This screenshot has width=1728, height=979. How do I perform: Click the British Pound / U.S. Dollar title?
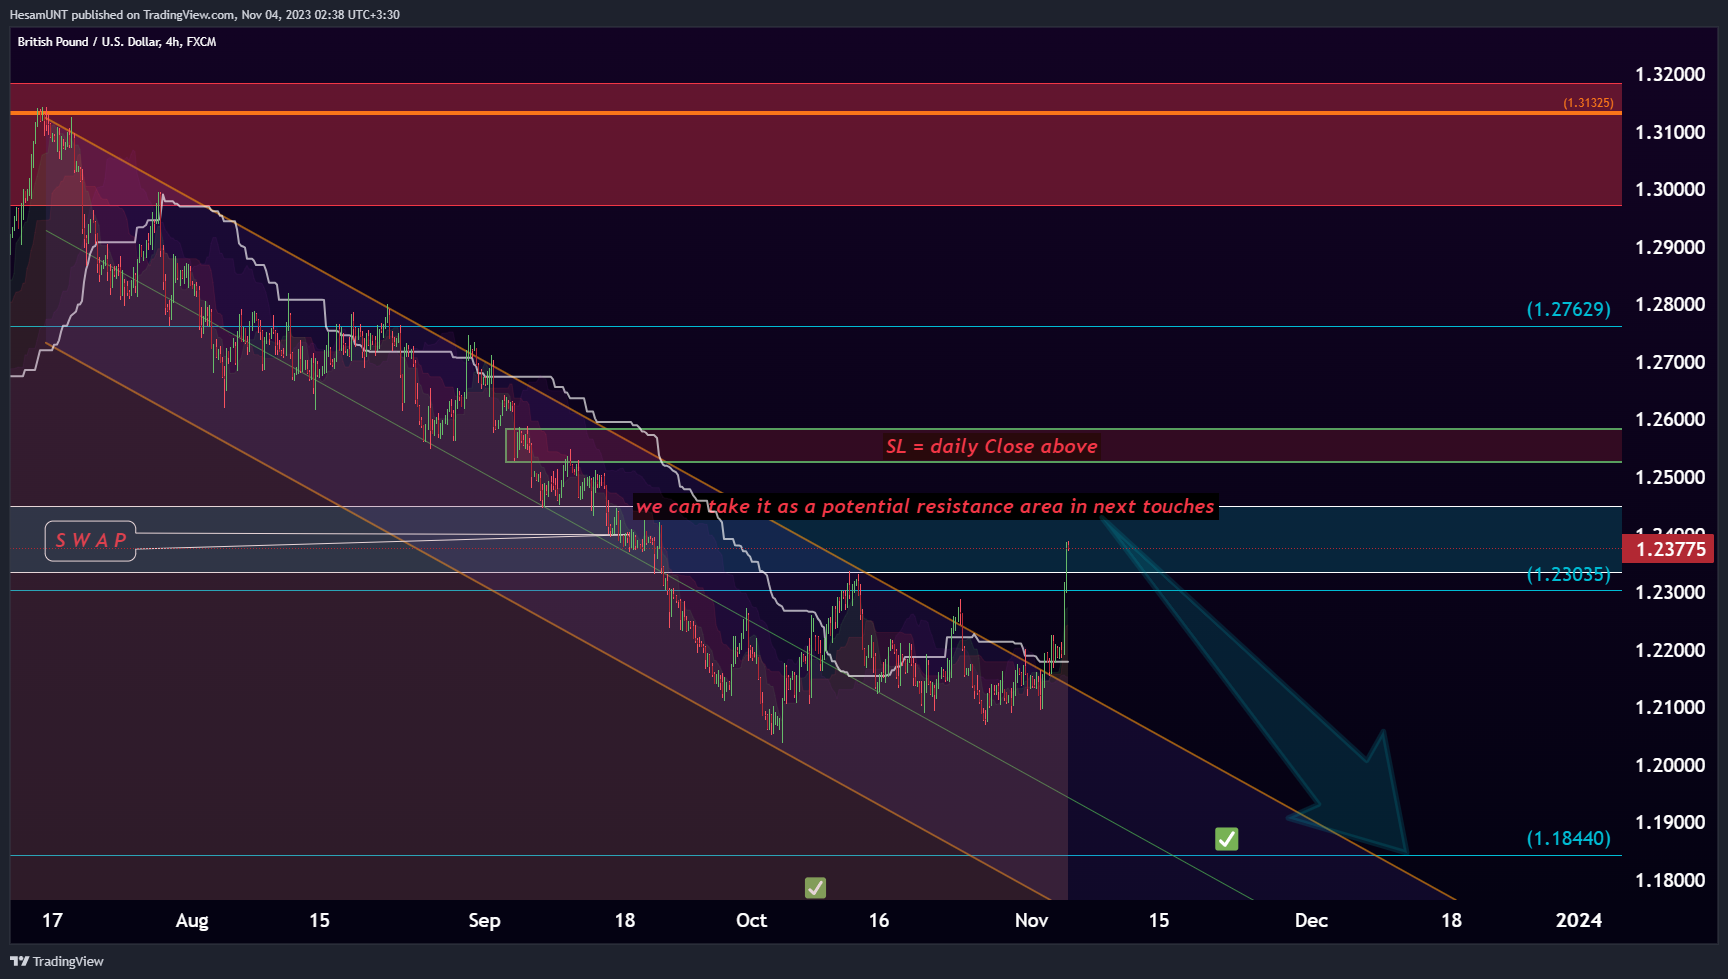click(x=117, y=42)
